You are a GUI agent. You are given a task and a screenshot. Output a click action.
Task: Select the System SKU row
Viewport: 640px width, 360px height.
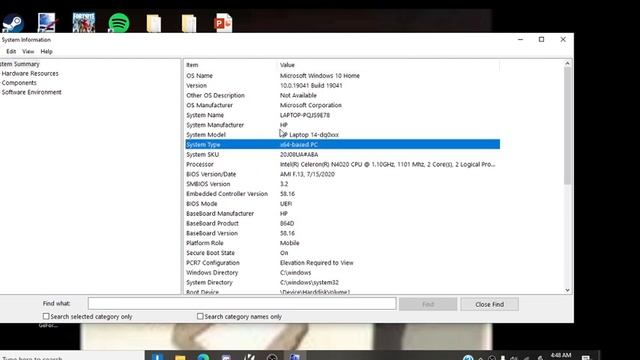click(342, 154)
